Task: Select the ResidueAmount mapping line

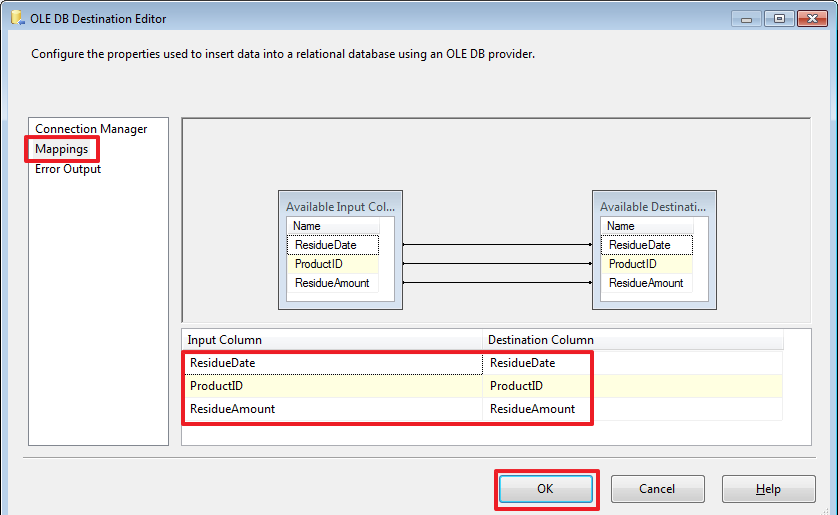Action: [x=497, y=282]
